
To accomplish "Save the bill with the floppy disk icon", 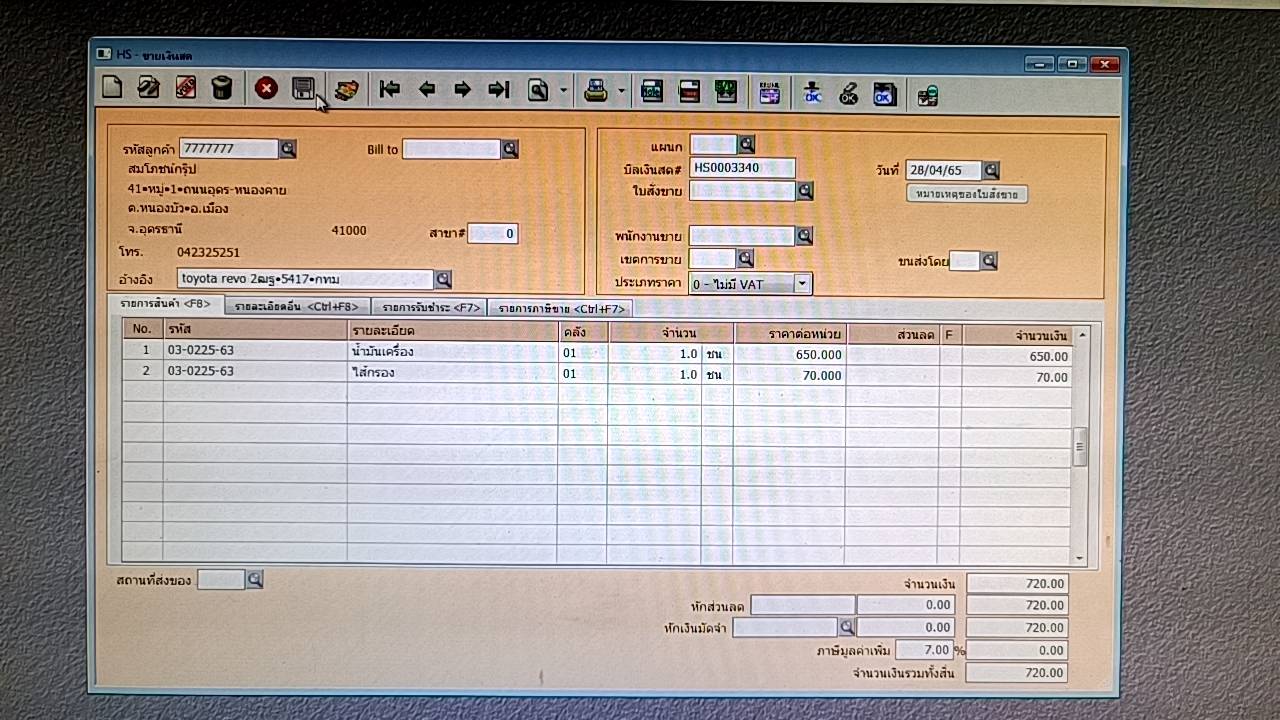I will (x=303, y=89).
